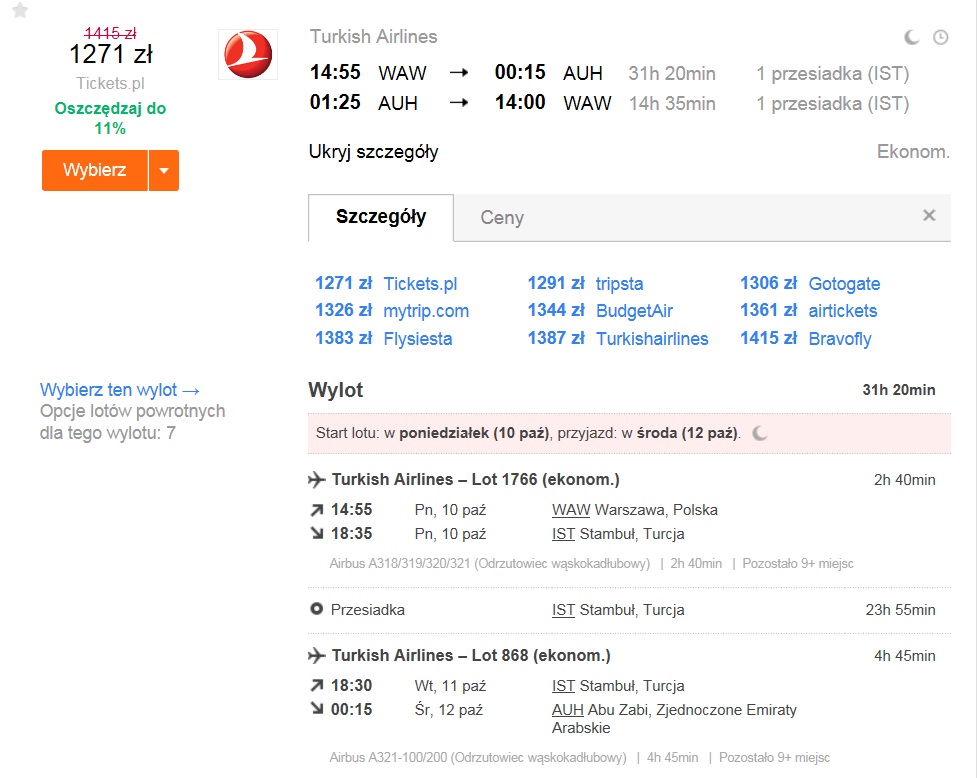
Task: Click the WAW airport code in Lot 1766
Action: (571, 510)
